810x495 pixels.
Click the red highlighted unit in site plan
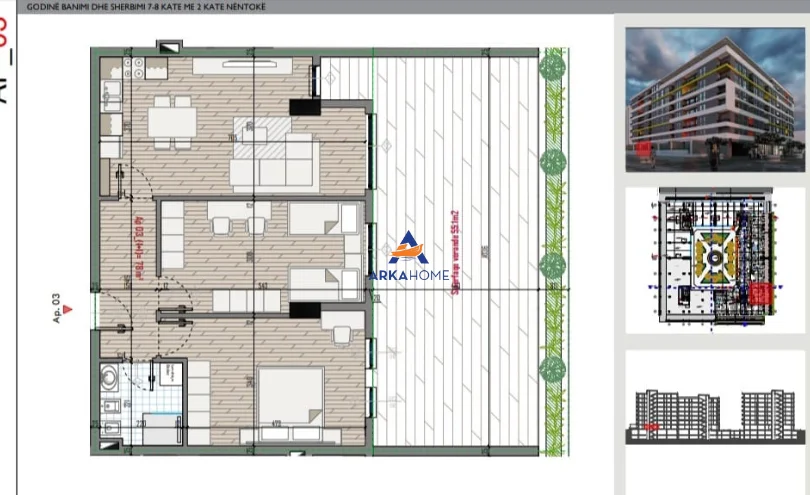pyautogui.click(x=761, y=295)
